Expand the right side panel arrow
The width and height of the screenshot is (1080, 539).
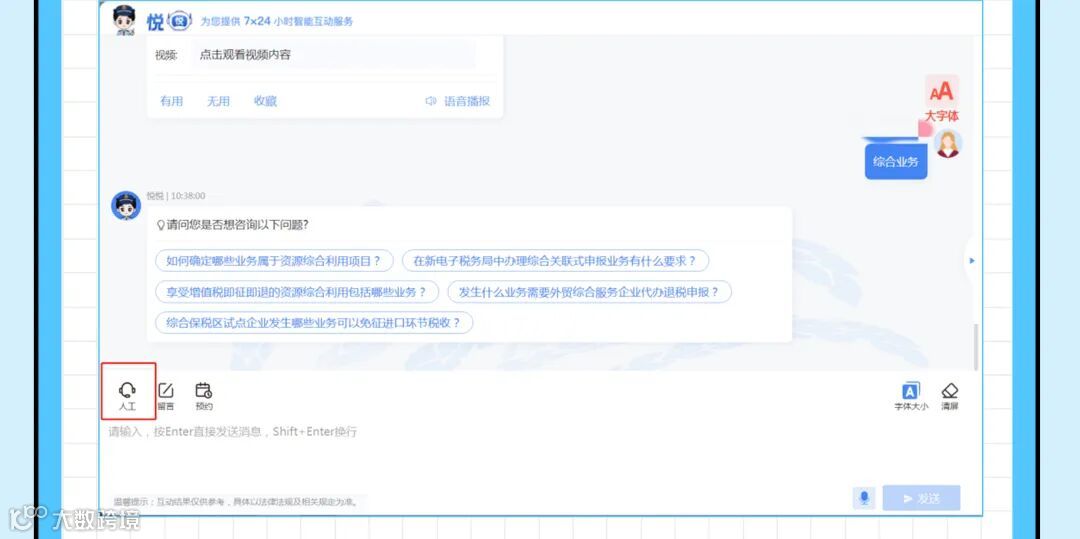click(x=972, y=260)
